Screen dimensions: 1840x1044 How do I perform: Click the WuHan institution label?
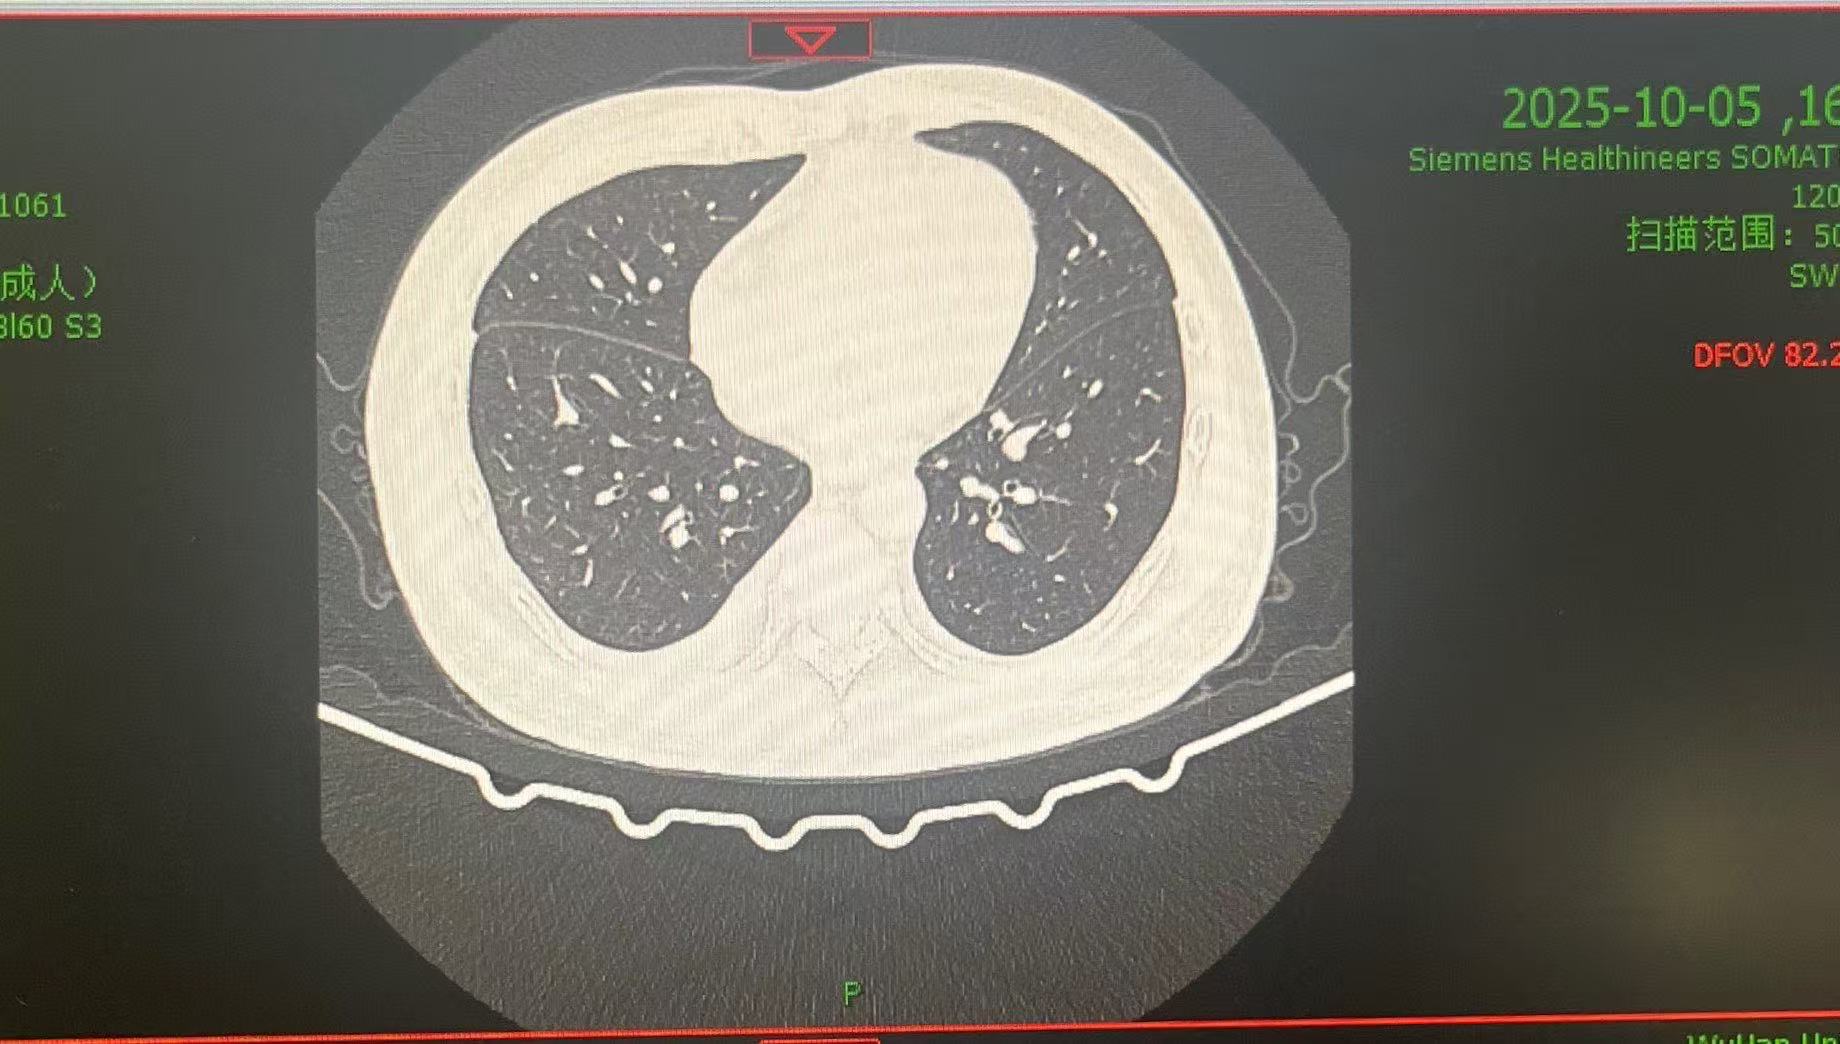1760,1038
